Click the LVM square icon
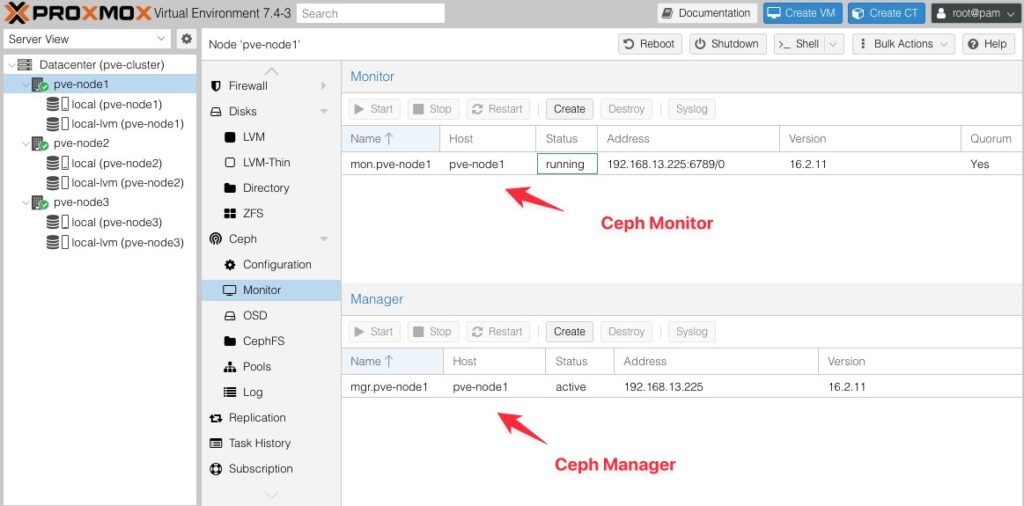1024x506 pixels. point(229,137)
